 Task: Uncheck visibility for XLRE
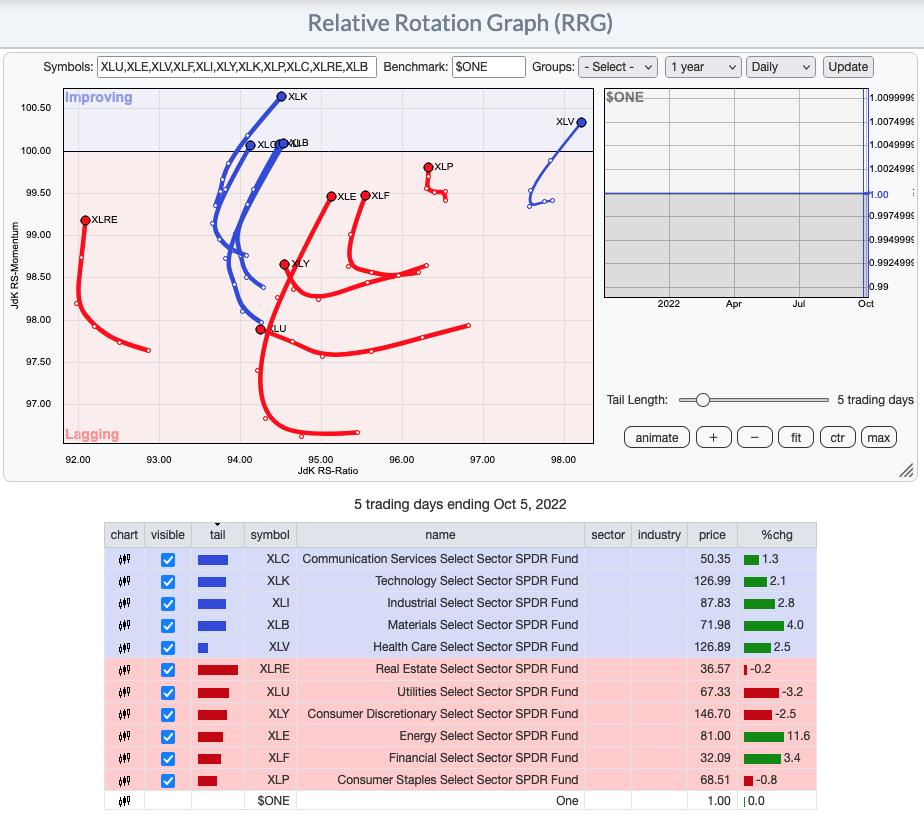pos(168,670)
